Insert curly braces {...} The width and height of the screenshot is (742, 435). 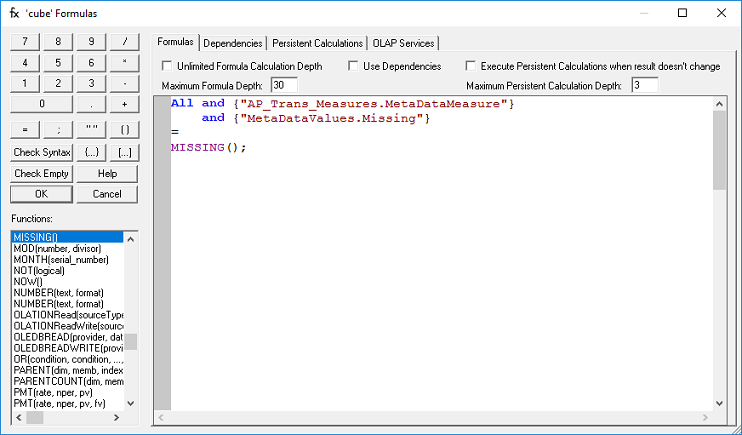[x=91, y=152]
